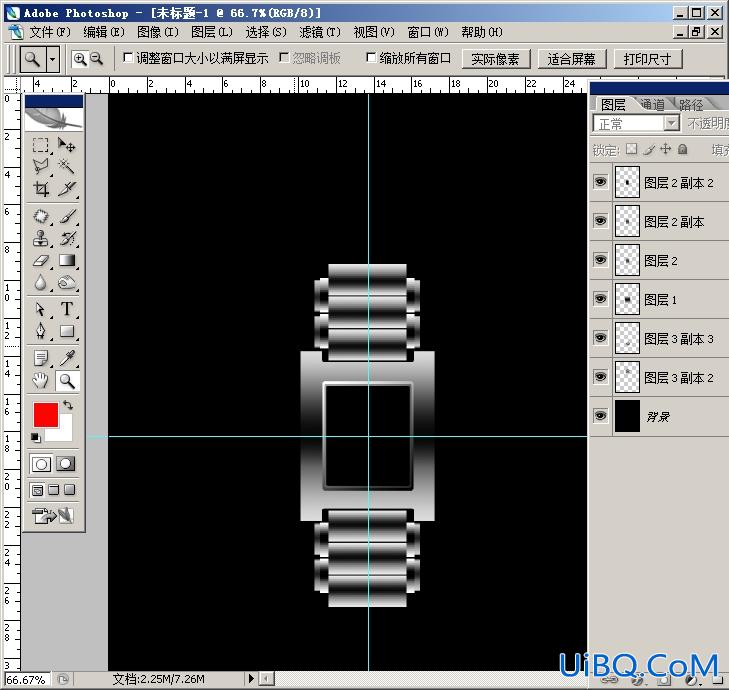Hide the 背景 layer
Screen dimensions: 729x690
601,415
